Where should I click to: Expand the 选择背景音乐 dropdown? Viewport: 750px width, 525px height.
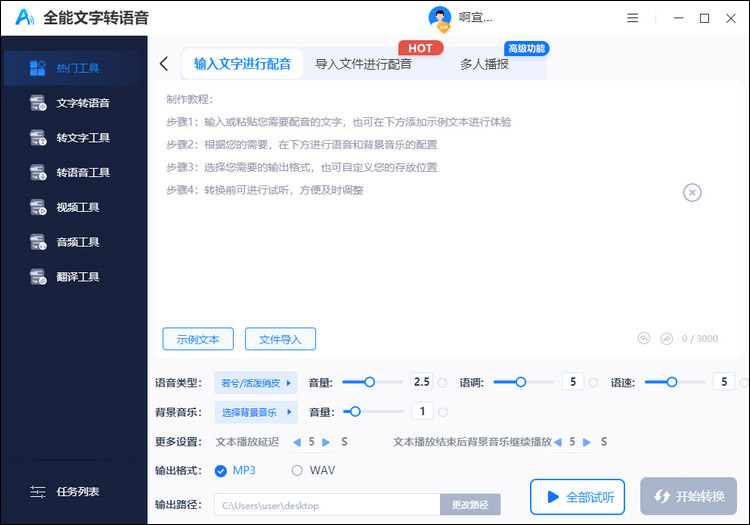[256, 411]
